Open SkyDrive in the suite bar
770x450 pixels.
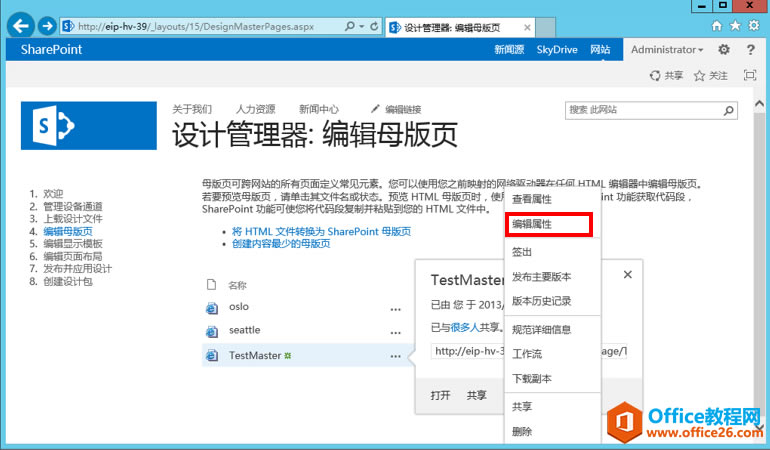pos(557,50)
